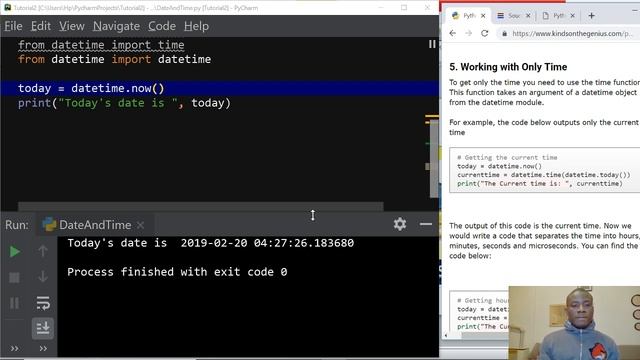Click the browser back arrow
Screen dimensions: 640x360
pos(453,33)
